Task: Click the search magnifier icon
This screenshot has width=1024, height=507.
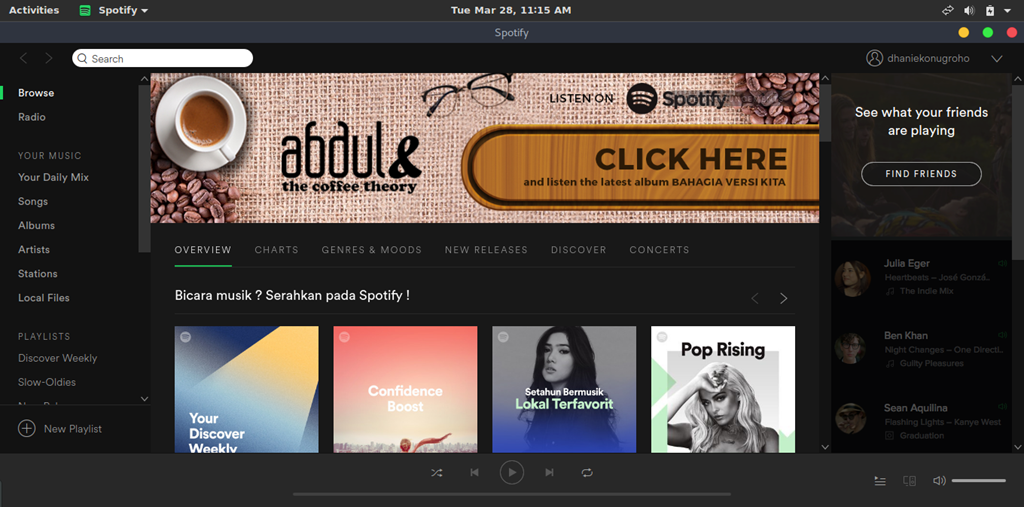Action: point(82,59)
